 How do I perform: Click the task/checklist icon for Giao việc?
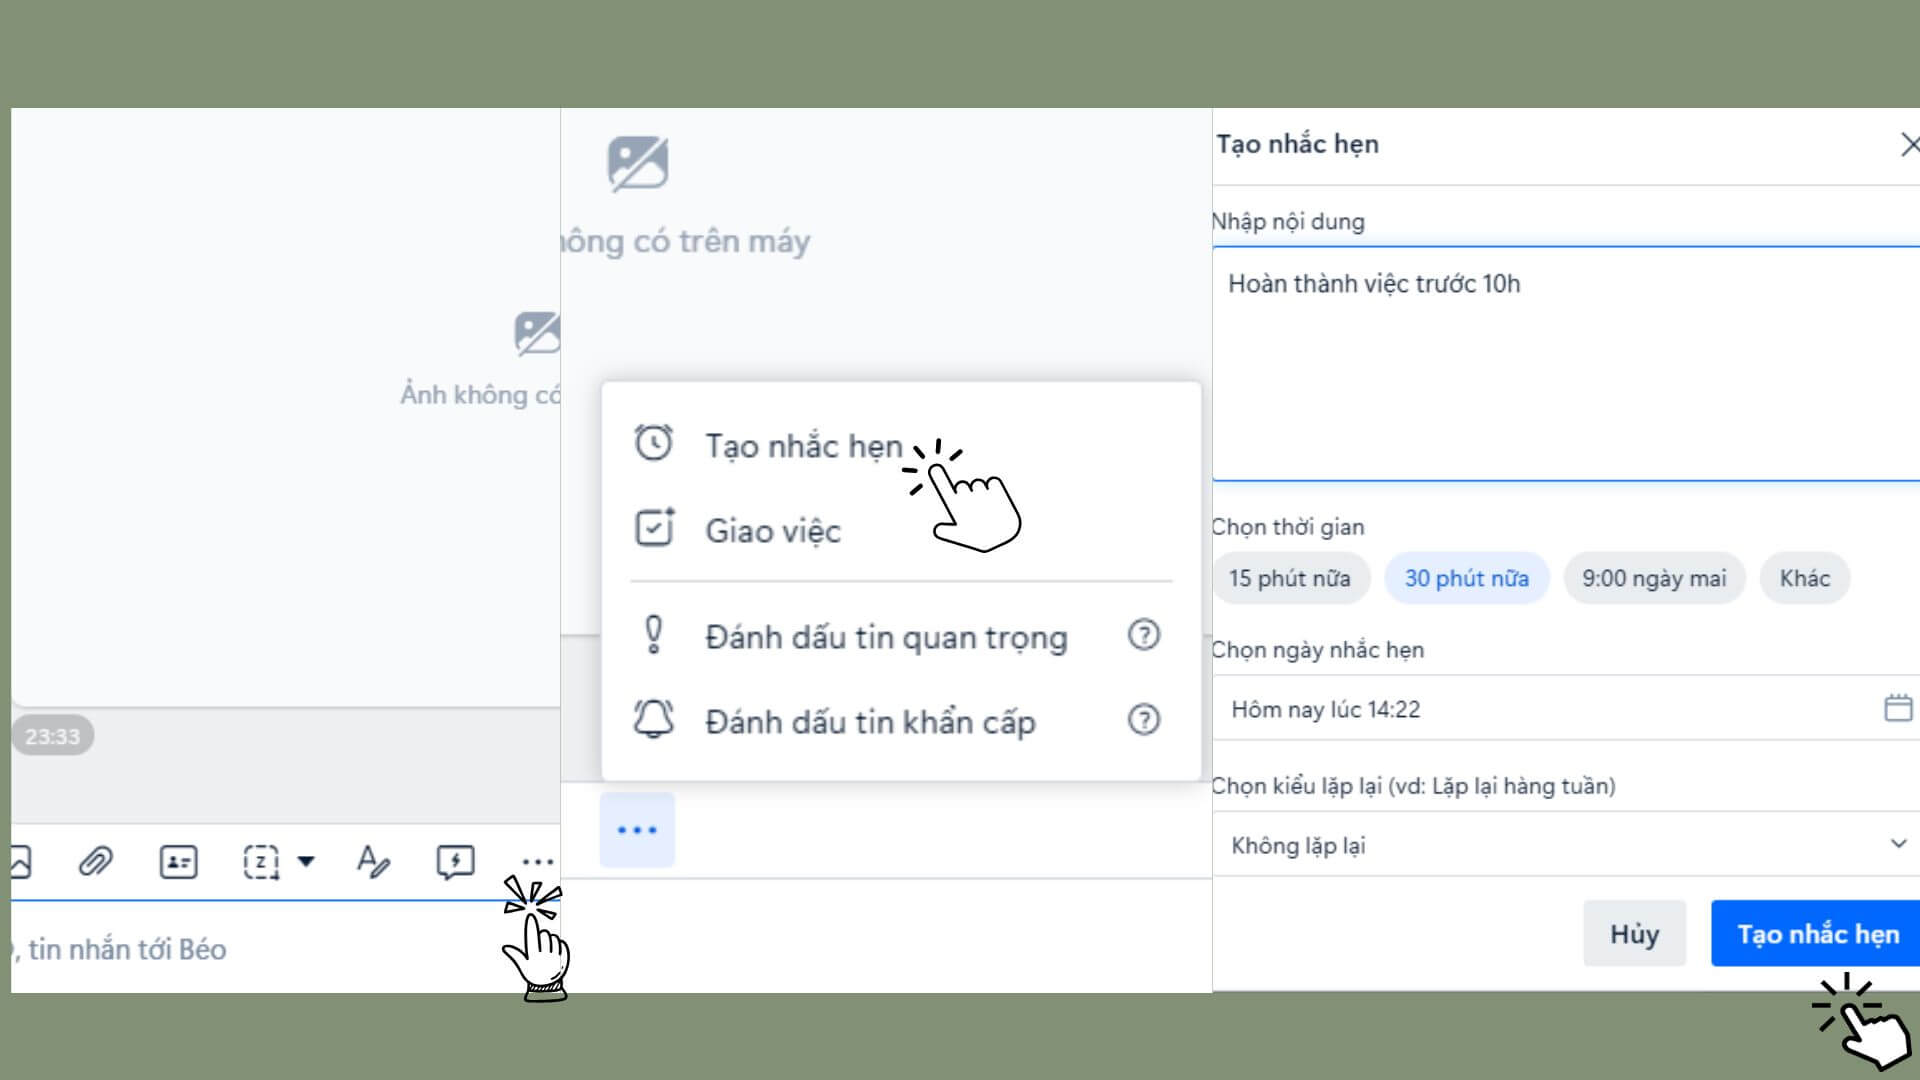pyautogui.click(x=653, y=529)
